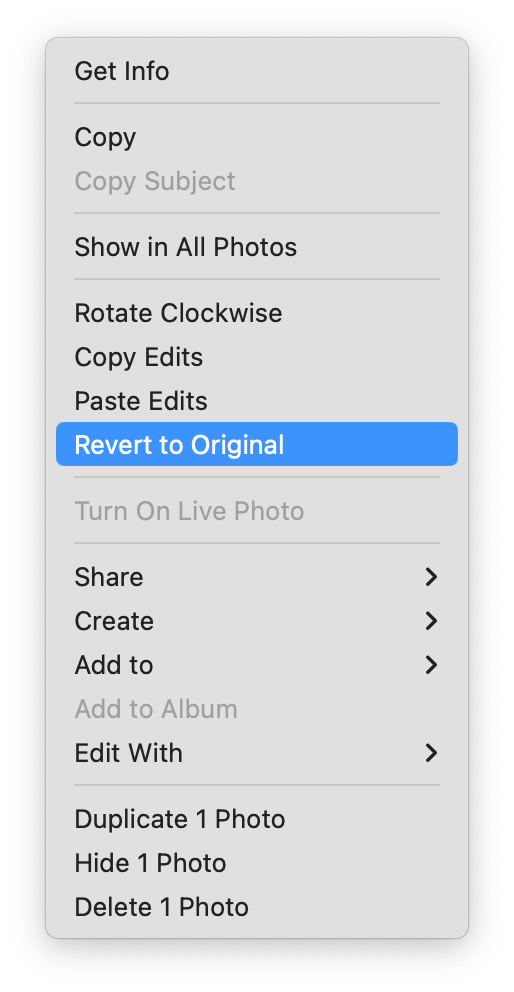This screenshot has height=992, width=514.
Task: Choose Delete 1 Photo
Action: [256, 907]
